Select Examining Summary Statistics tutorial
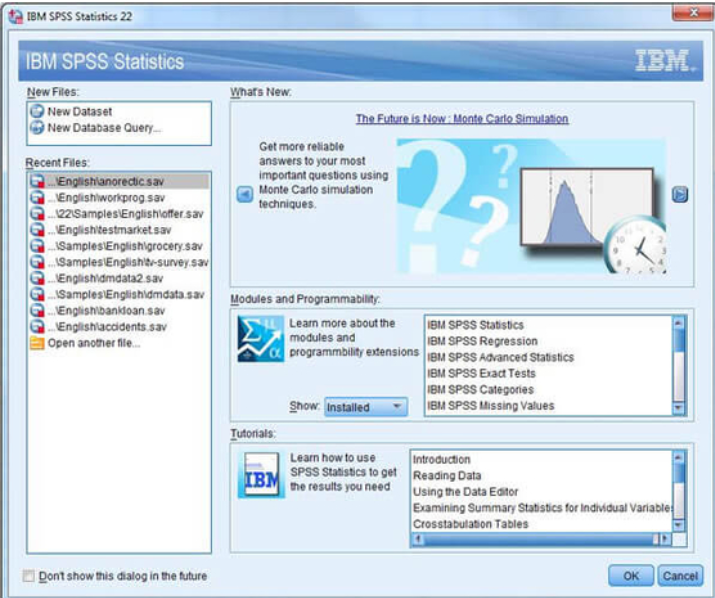 pyautogui.click(x=542, y=508)
